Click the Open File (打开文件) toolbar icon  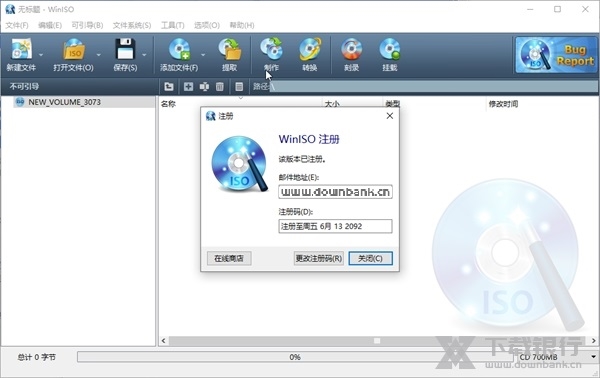[x=73, y=49]
